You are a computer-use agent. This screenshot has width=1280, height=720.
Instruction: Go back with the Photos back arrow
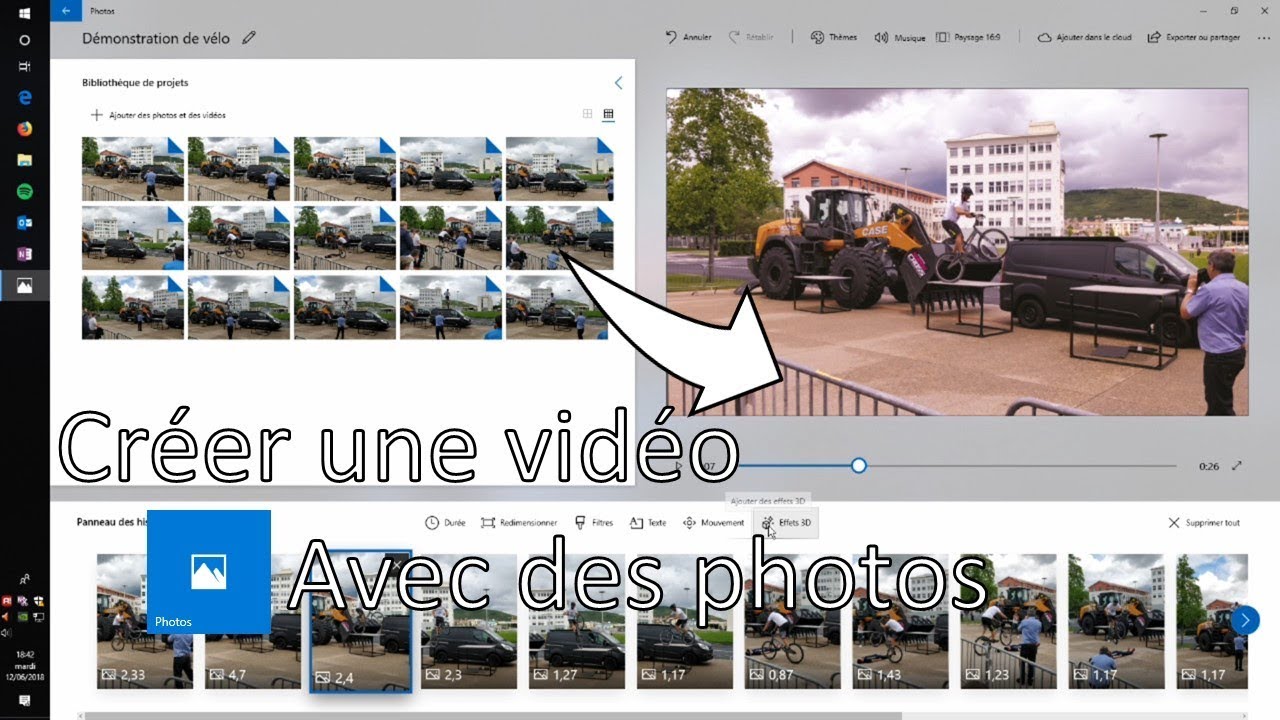(66, 10)
